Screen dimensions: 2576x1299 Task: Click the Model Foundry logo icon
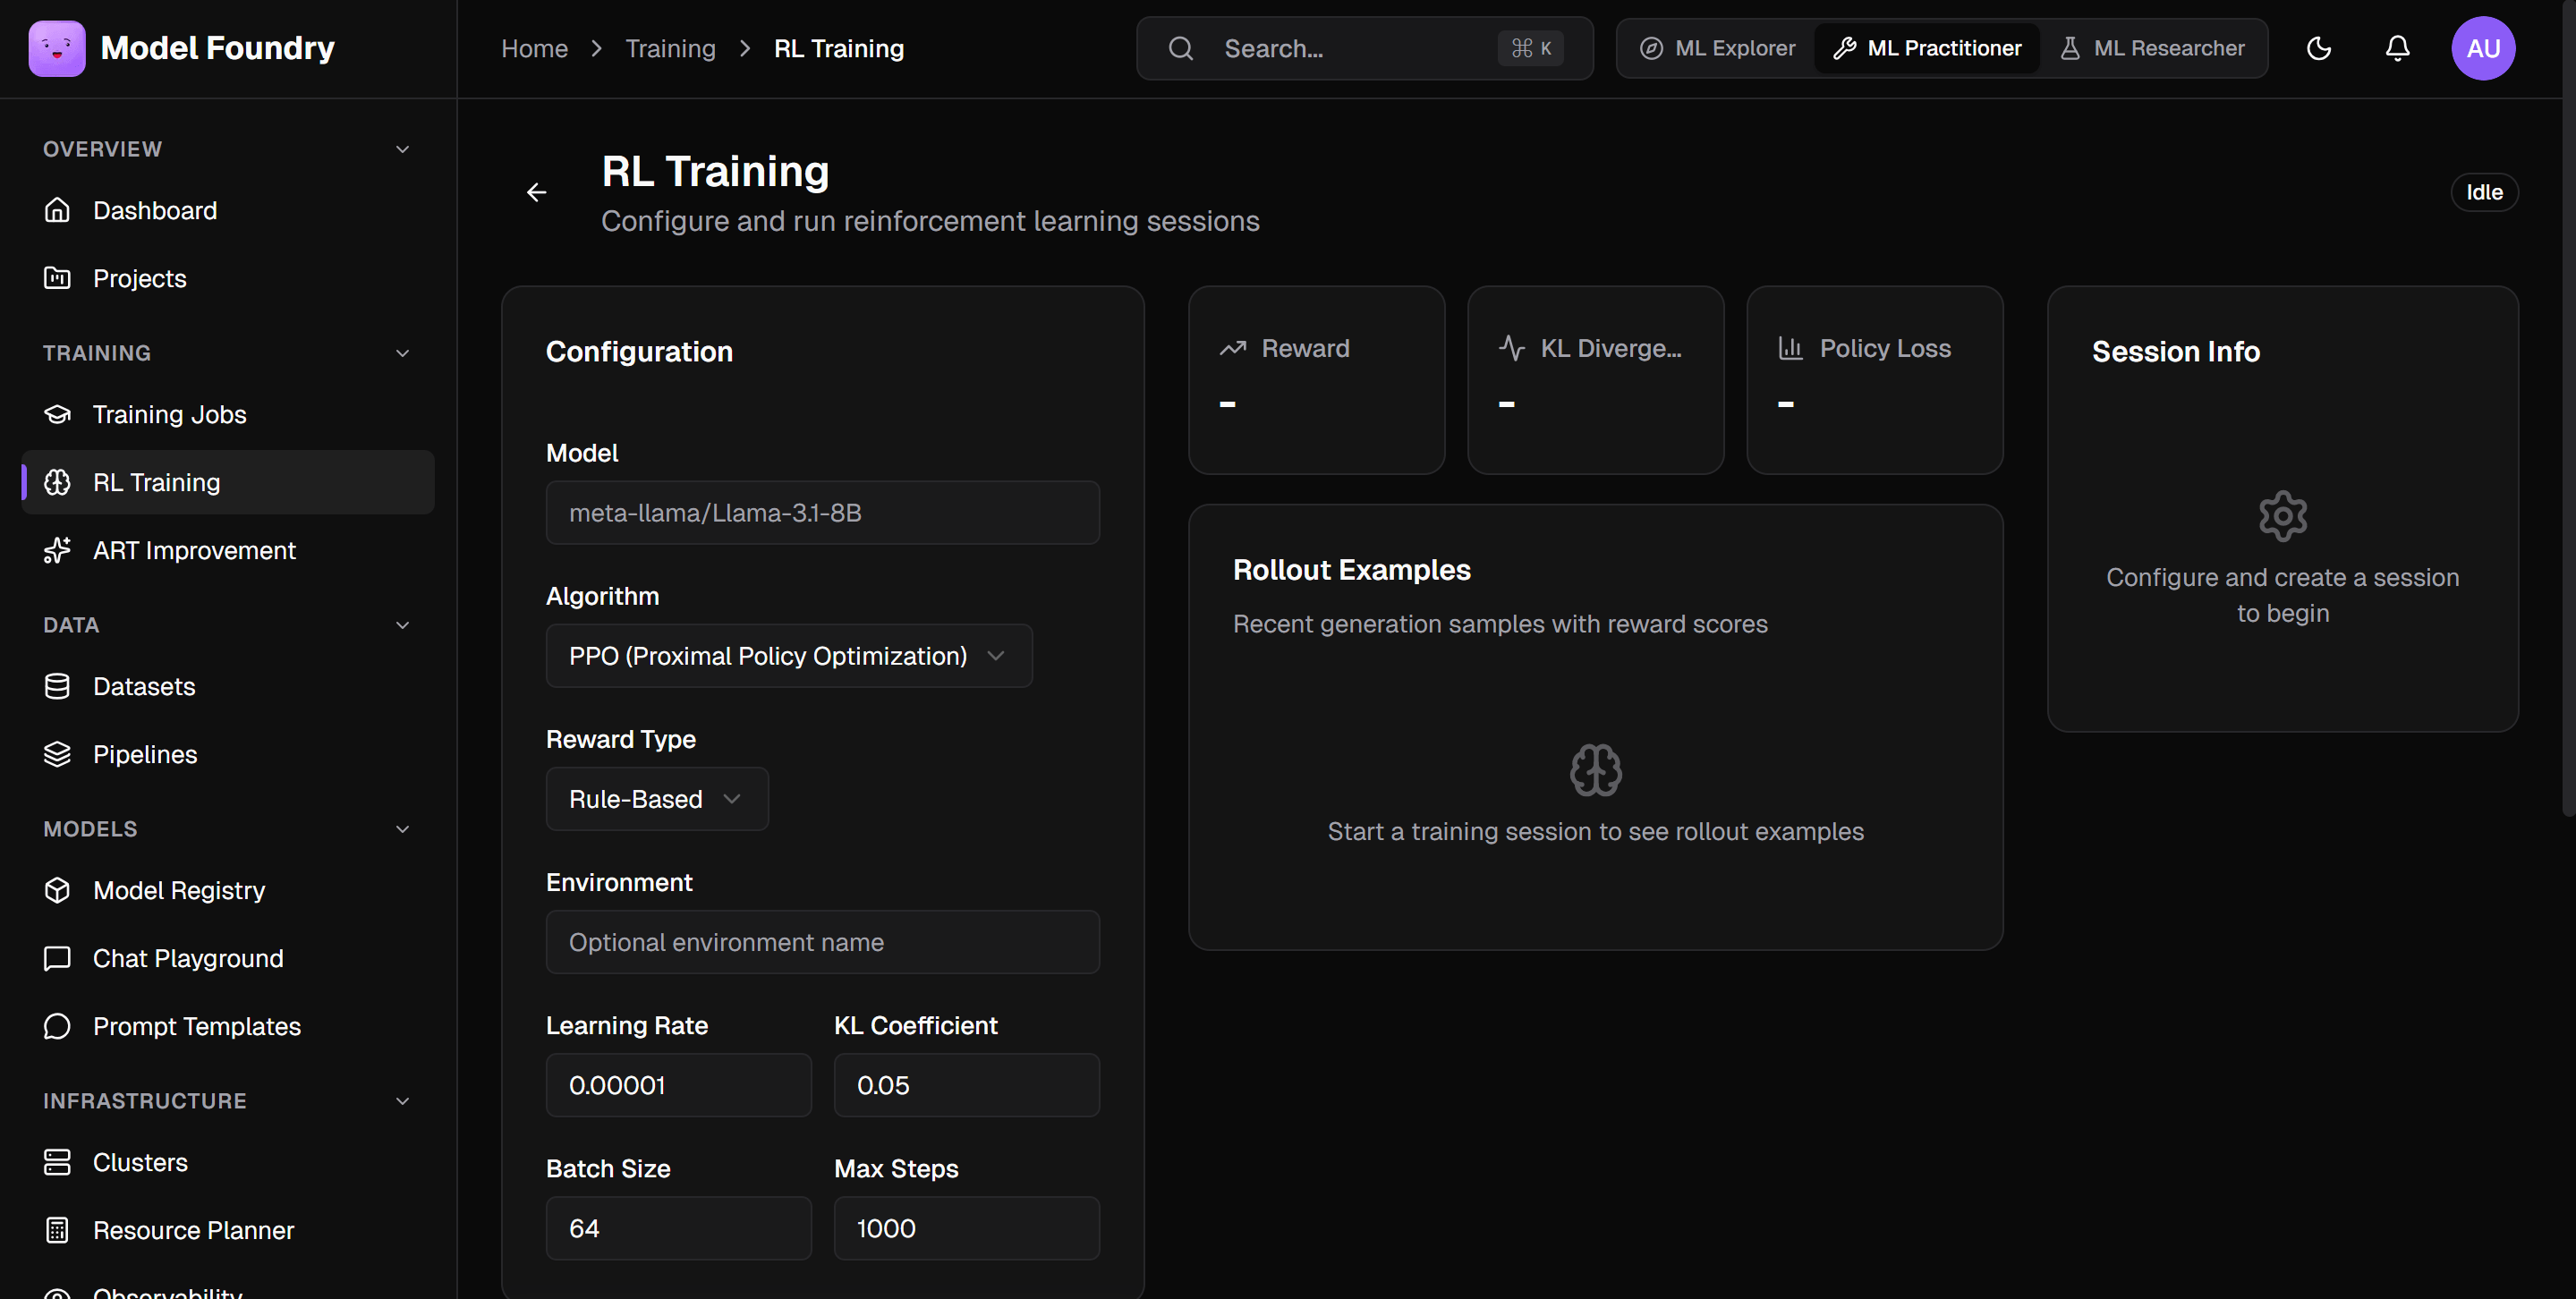click(x=57, y=48)
